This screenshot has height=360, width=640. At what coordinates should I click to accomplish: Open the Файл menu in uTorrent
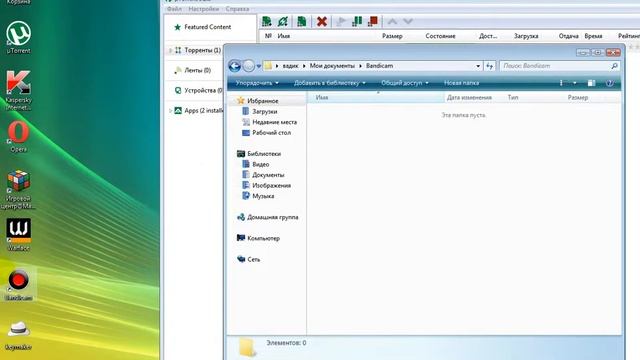pos(174,9)
